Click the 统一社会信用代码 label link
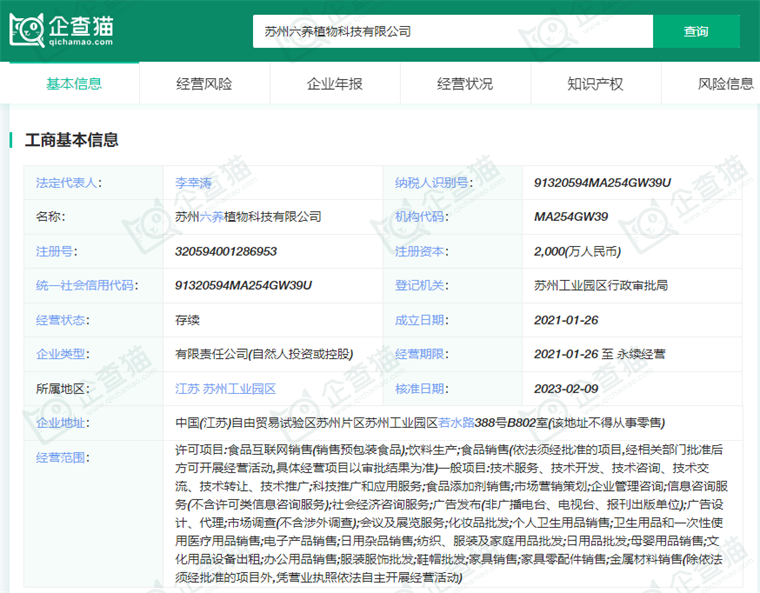This screenshot has width=760, height=593. tap(85, 285)
